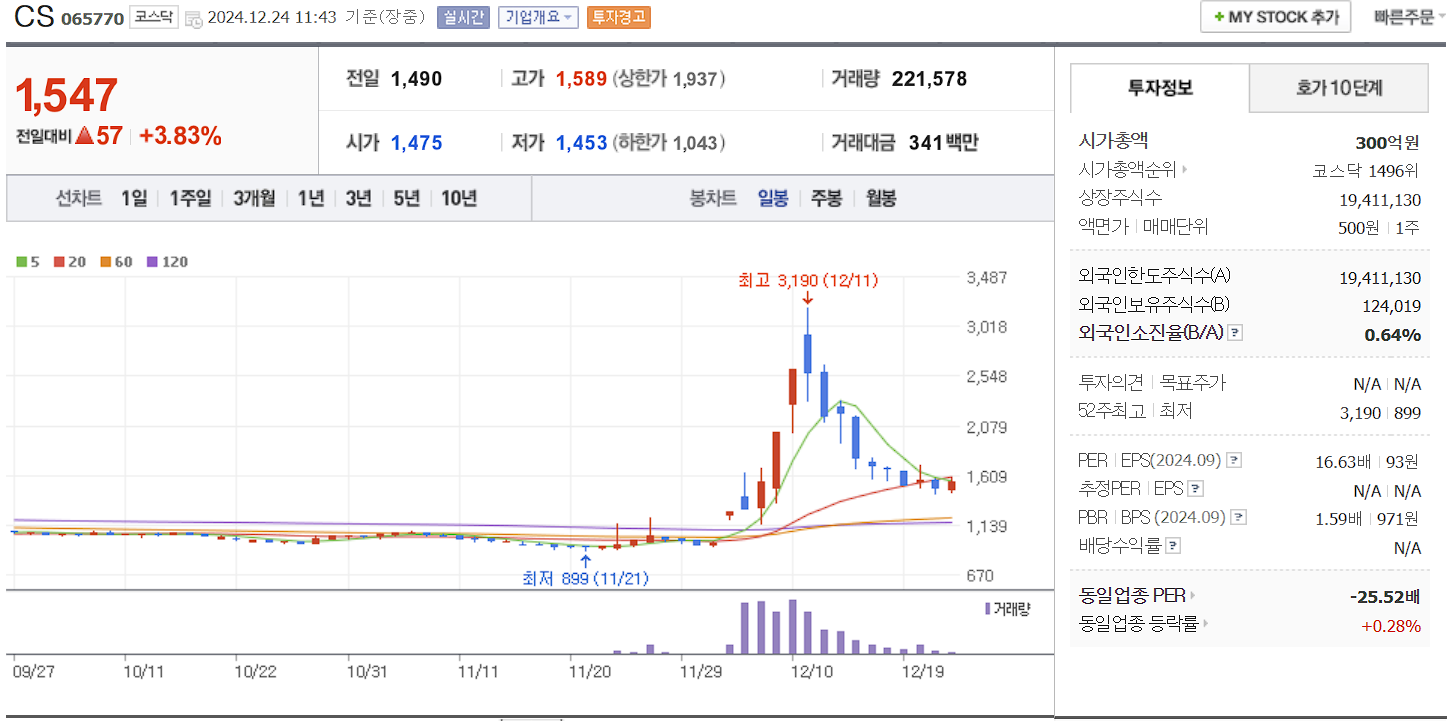Select the 1일 line chart period
Screen dimensions: 1455x721
[x=133, y=198]
